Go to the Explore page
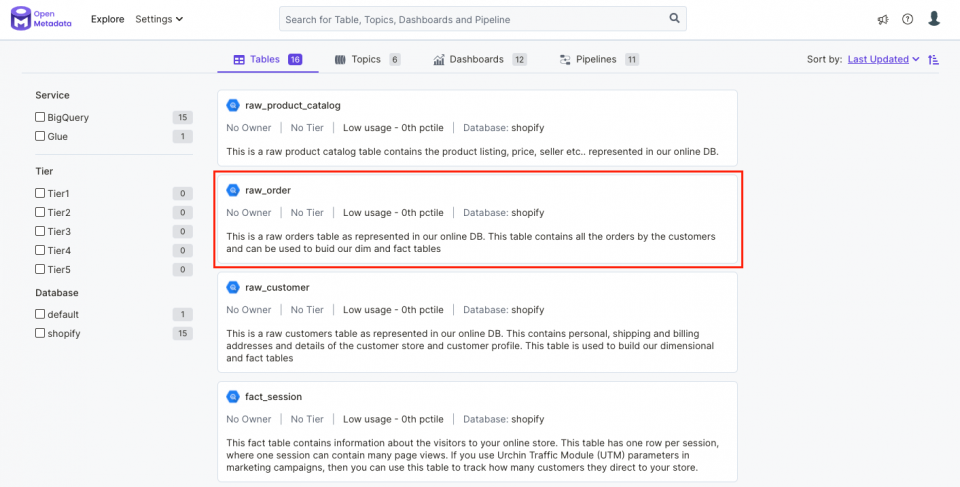The width and height of the screenshot is (960, 487). click(x=107, y=19)
